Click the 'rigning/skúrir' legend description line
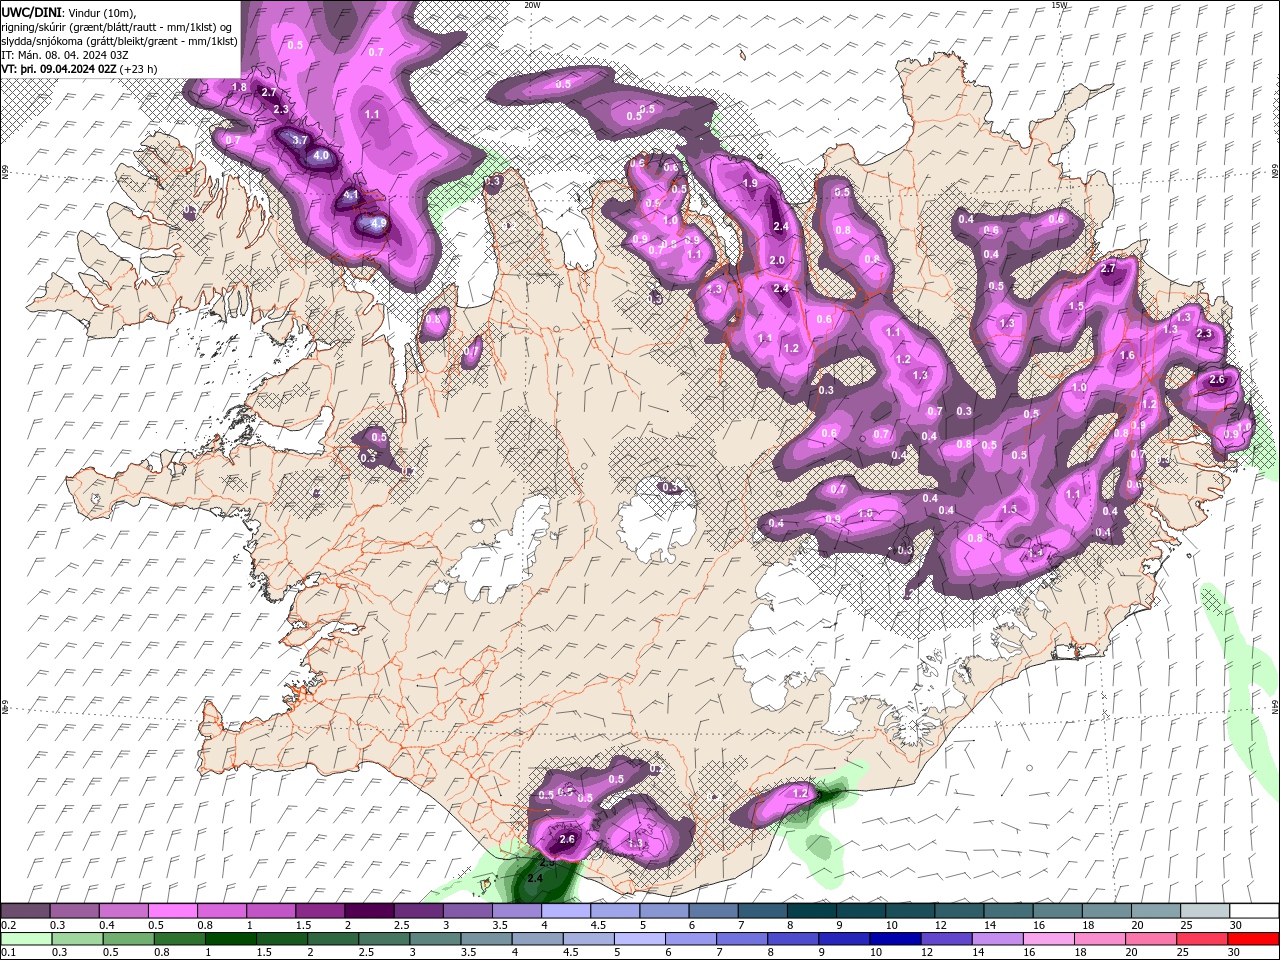The image size is (1280, 960). point(117,27)
